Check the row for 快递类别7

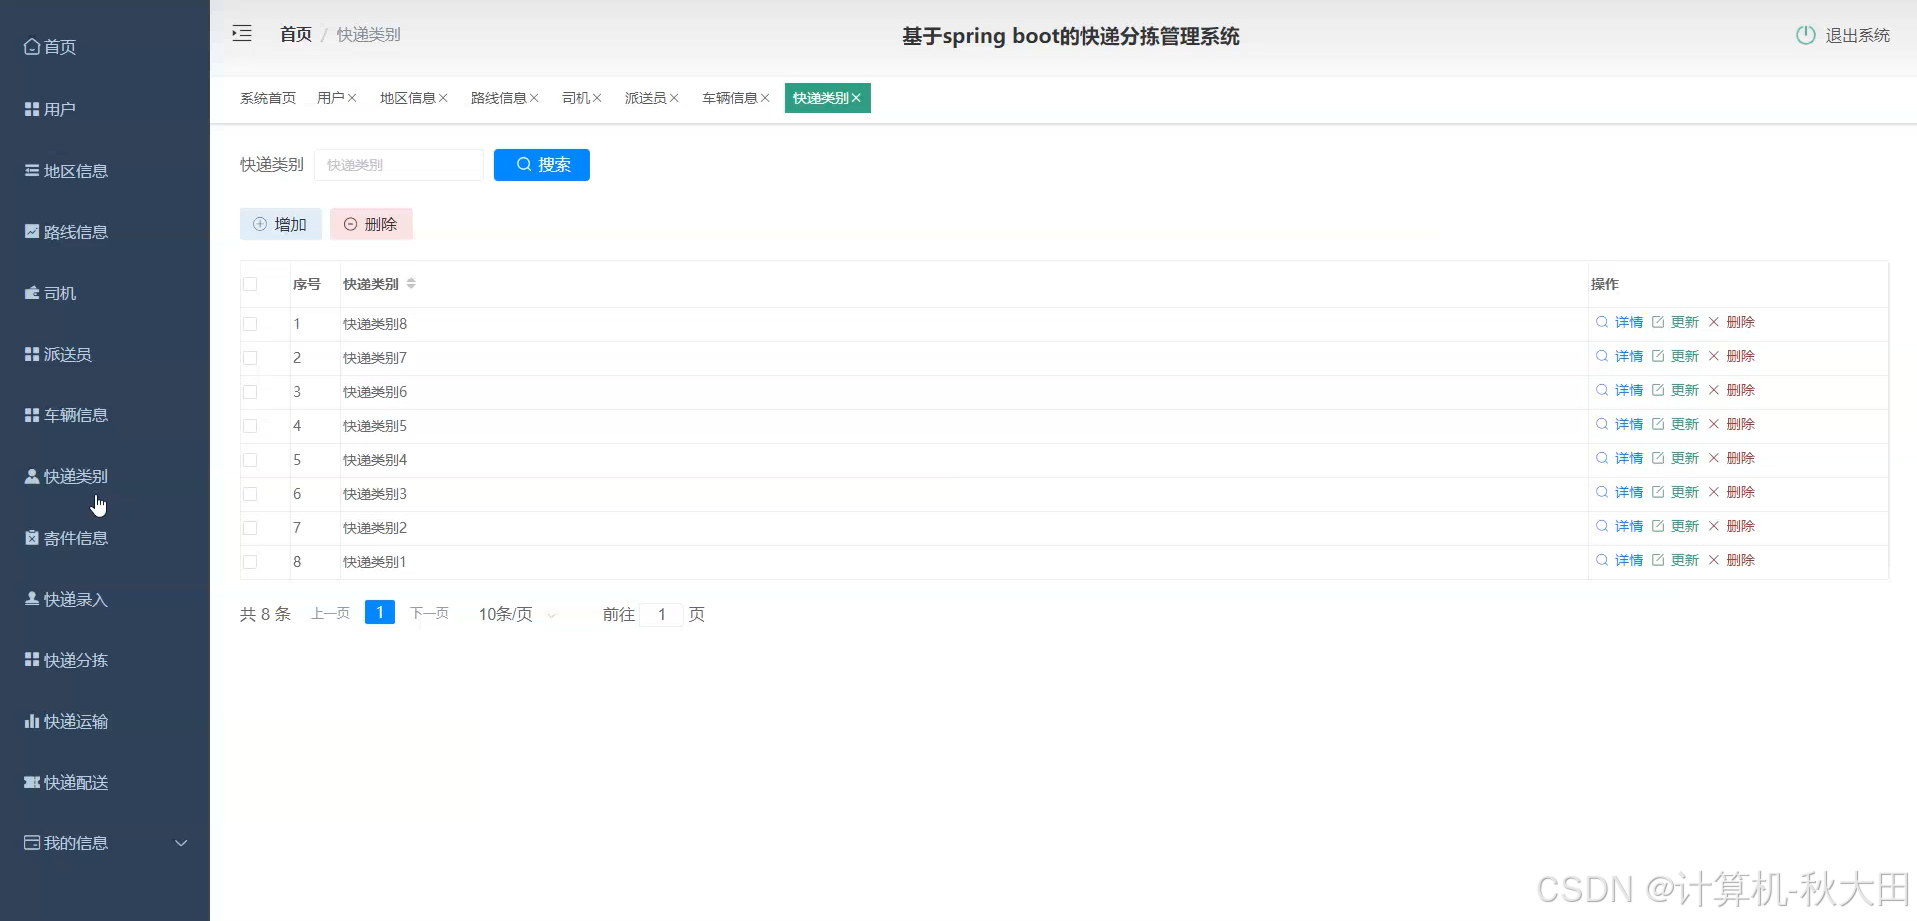click(250, 358)
